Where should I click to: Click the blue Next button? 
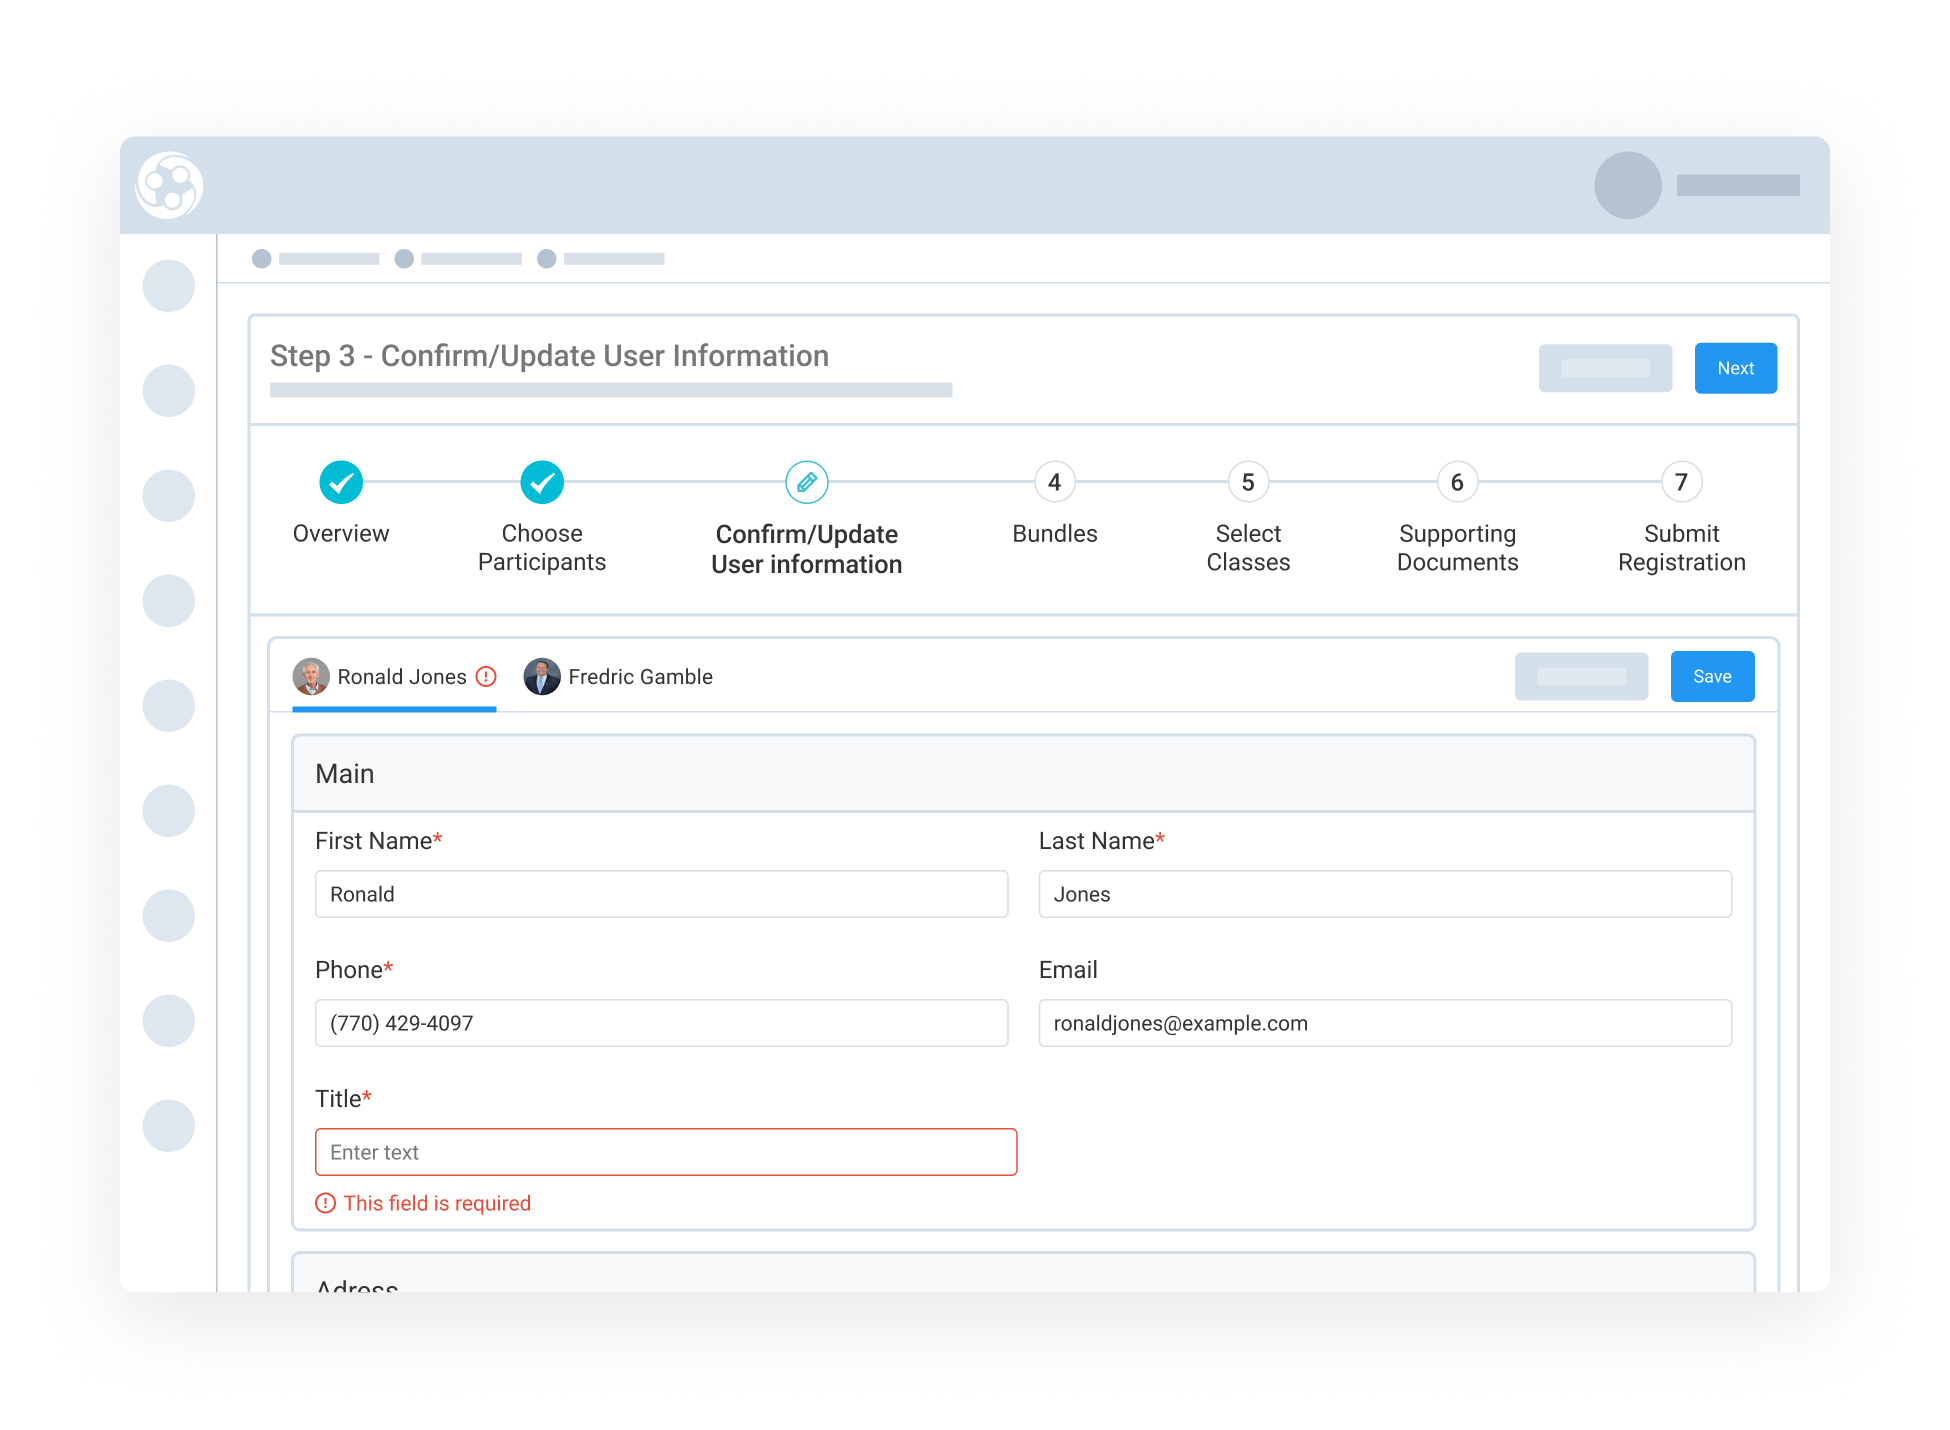pos(1736,368)
